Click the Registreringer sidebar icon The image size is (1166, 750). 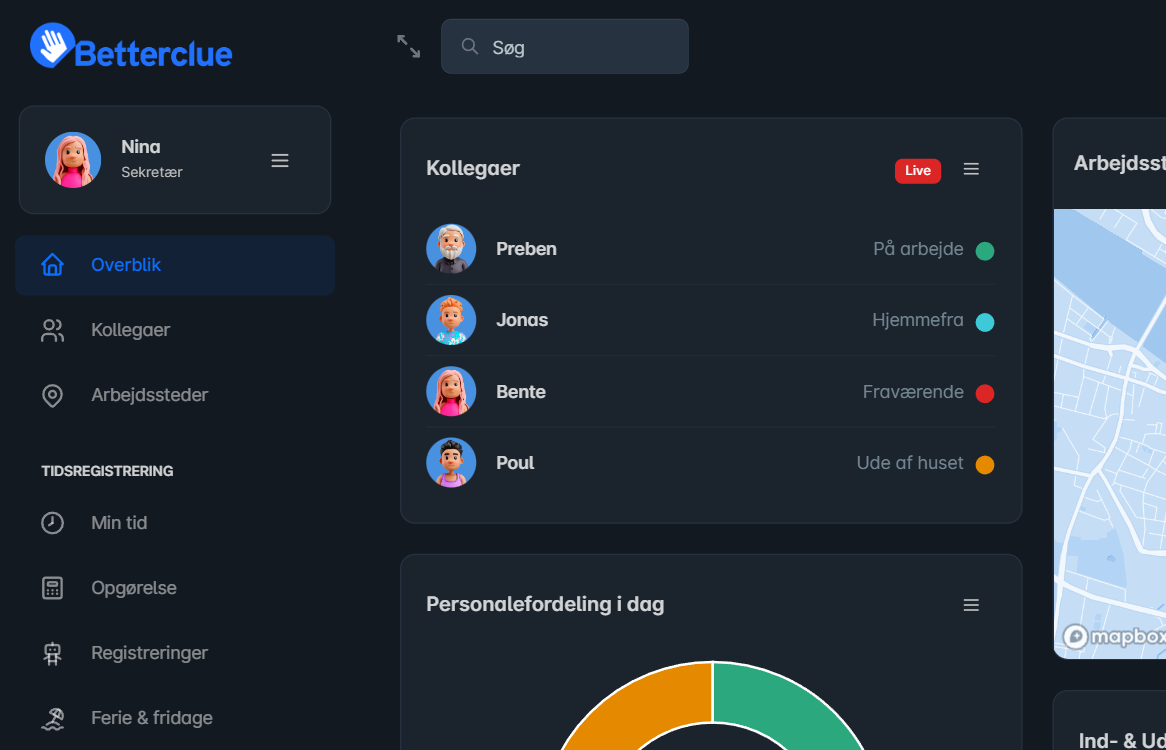click(52, 653)
